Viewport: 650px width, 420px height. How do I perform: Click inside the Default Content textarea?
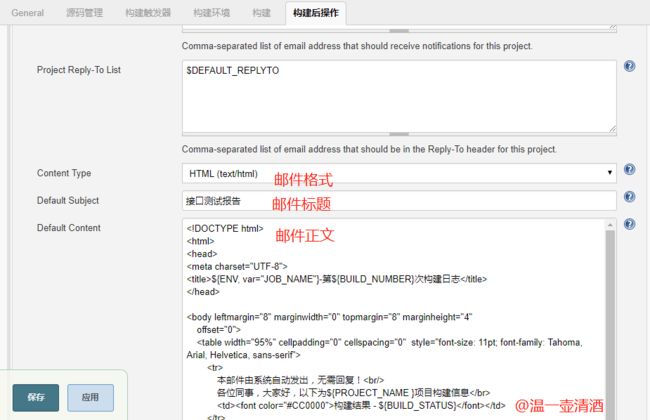394,319
